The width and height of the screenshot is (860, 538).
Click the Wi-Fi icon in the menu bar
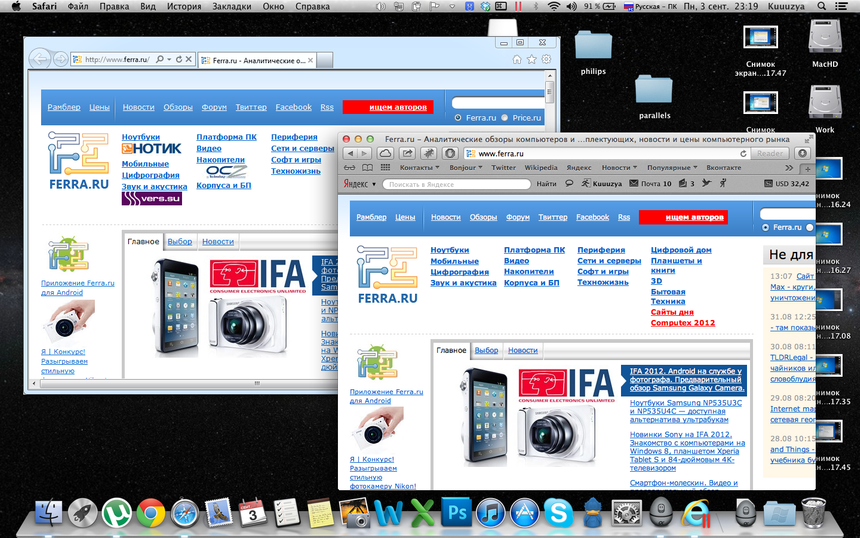pyautogui.click(x=555, y=7)
